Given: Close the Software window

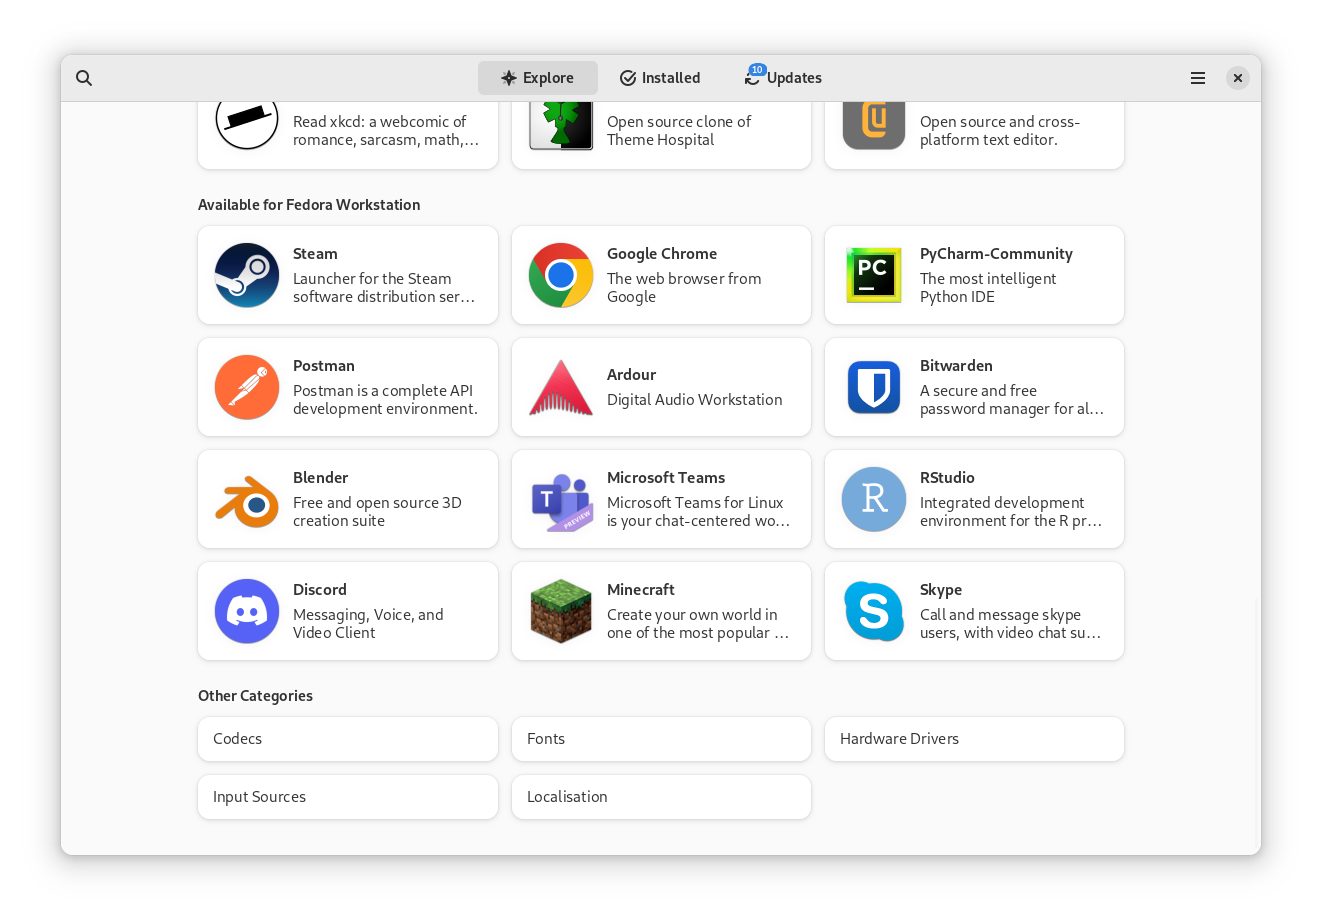Looking at the screenshot, I should tap(1238, 78).
